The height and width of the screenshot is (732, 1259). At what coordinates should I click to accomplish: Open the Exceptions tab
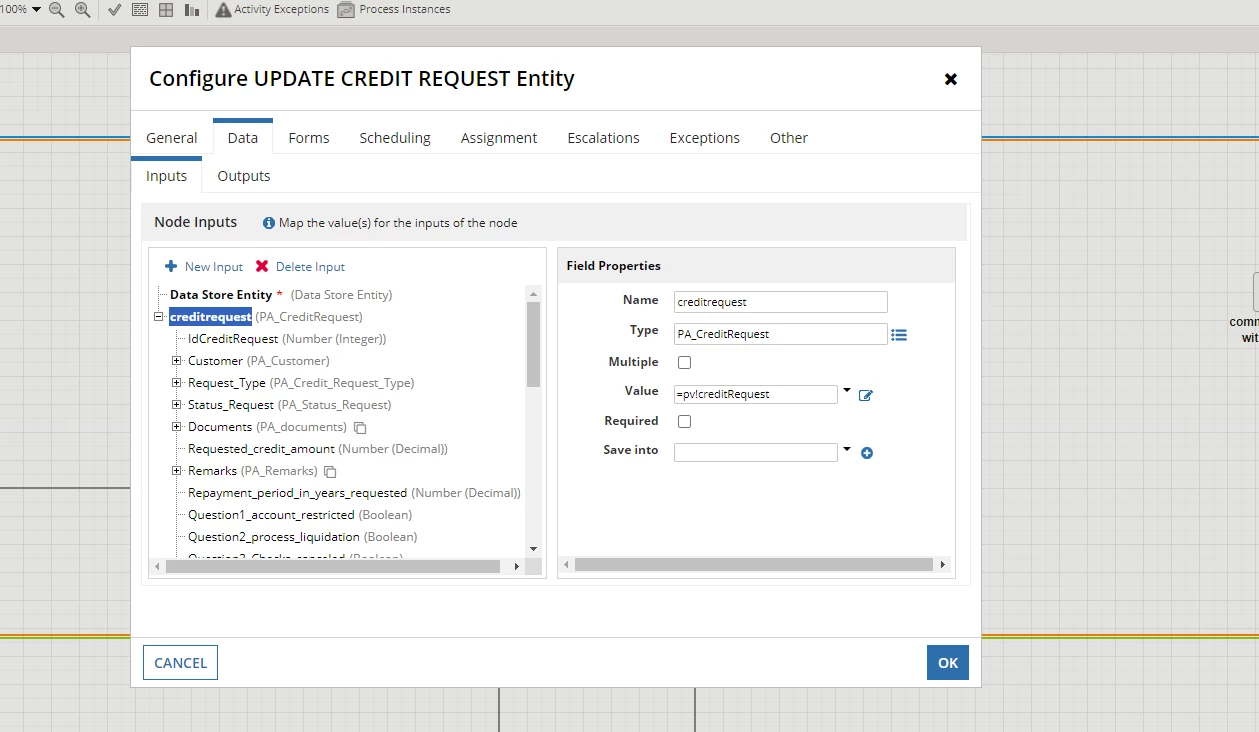pyautogui.click(x=705, y=138)
